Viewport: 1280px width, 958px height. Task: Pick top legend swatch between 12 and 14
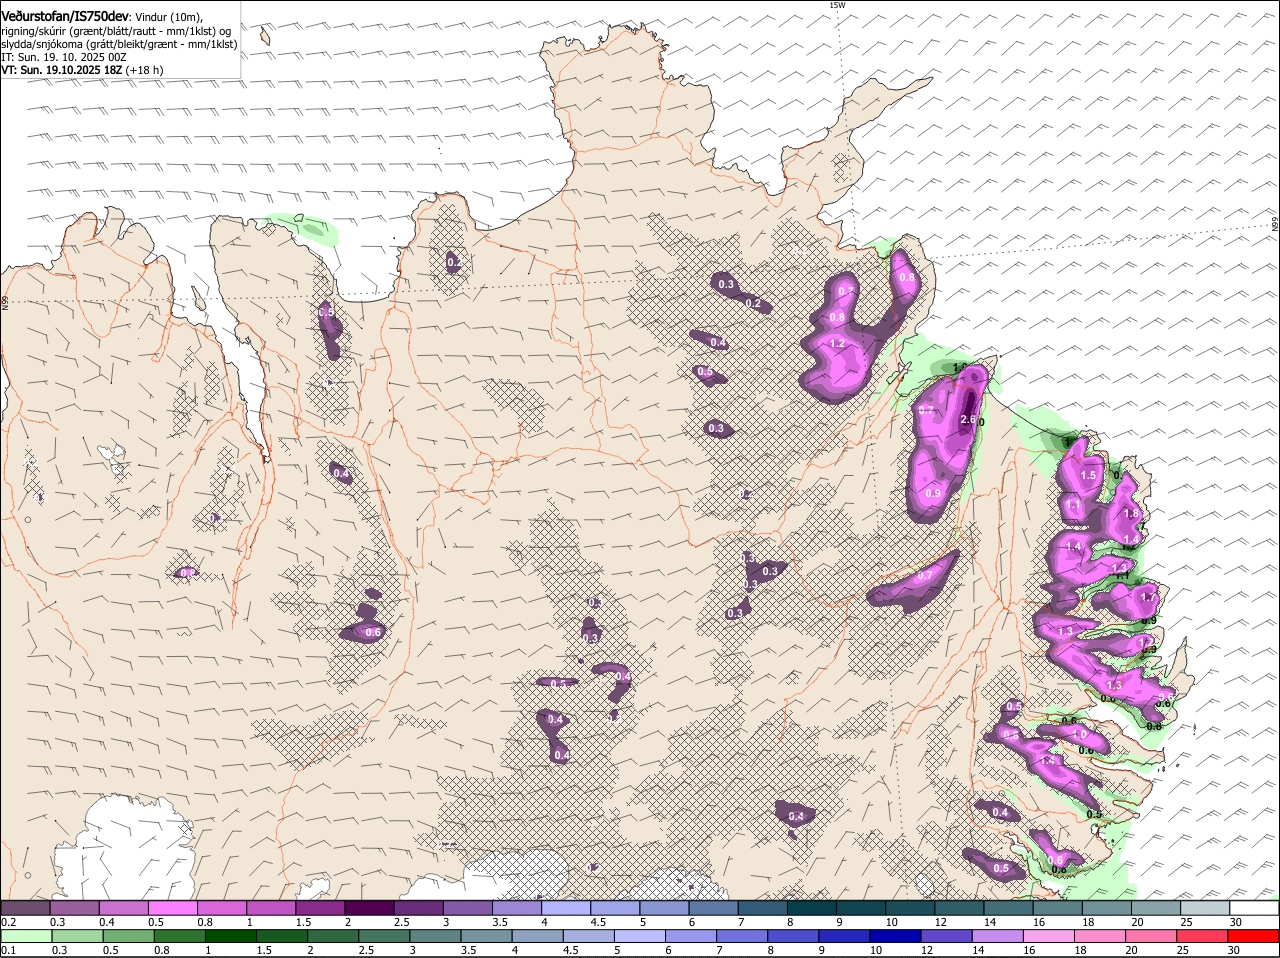(x=959, y=908)
